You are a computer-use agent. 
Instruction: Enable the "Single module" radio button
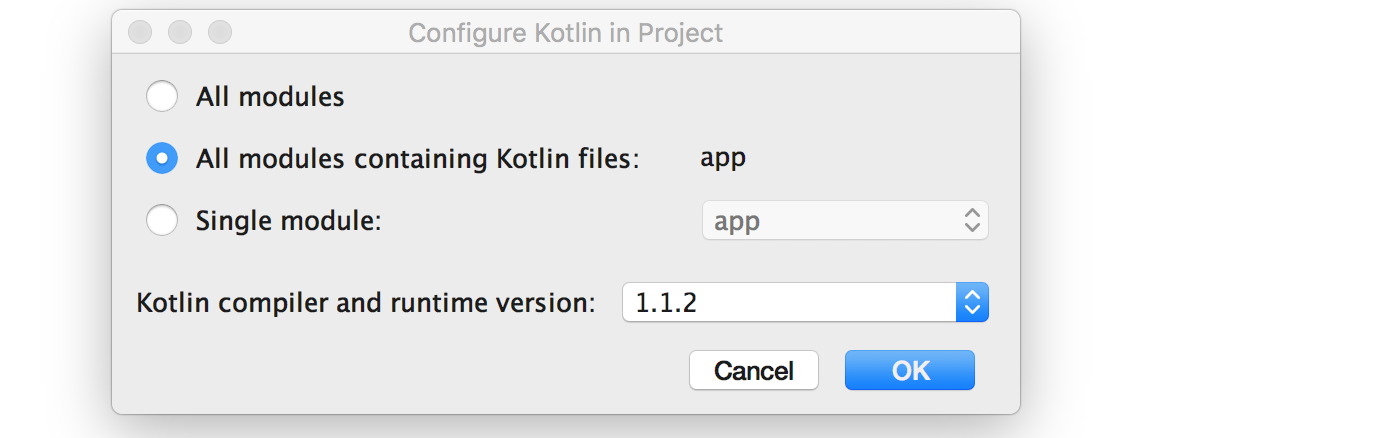162,220
